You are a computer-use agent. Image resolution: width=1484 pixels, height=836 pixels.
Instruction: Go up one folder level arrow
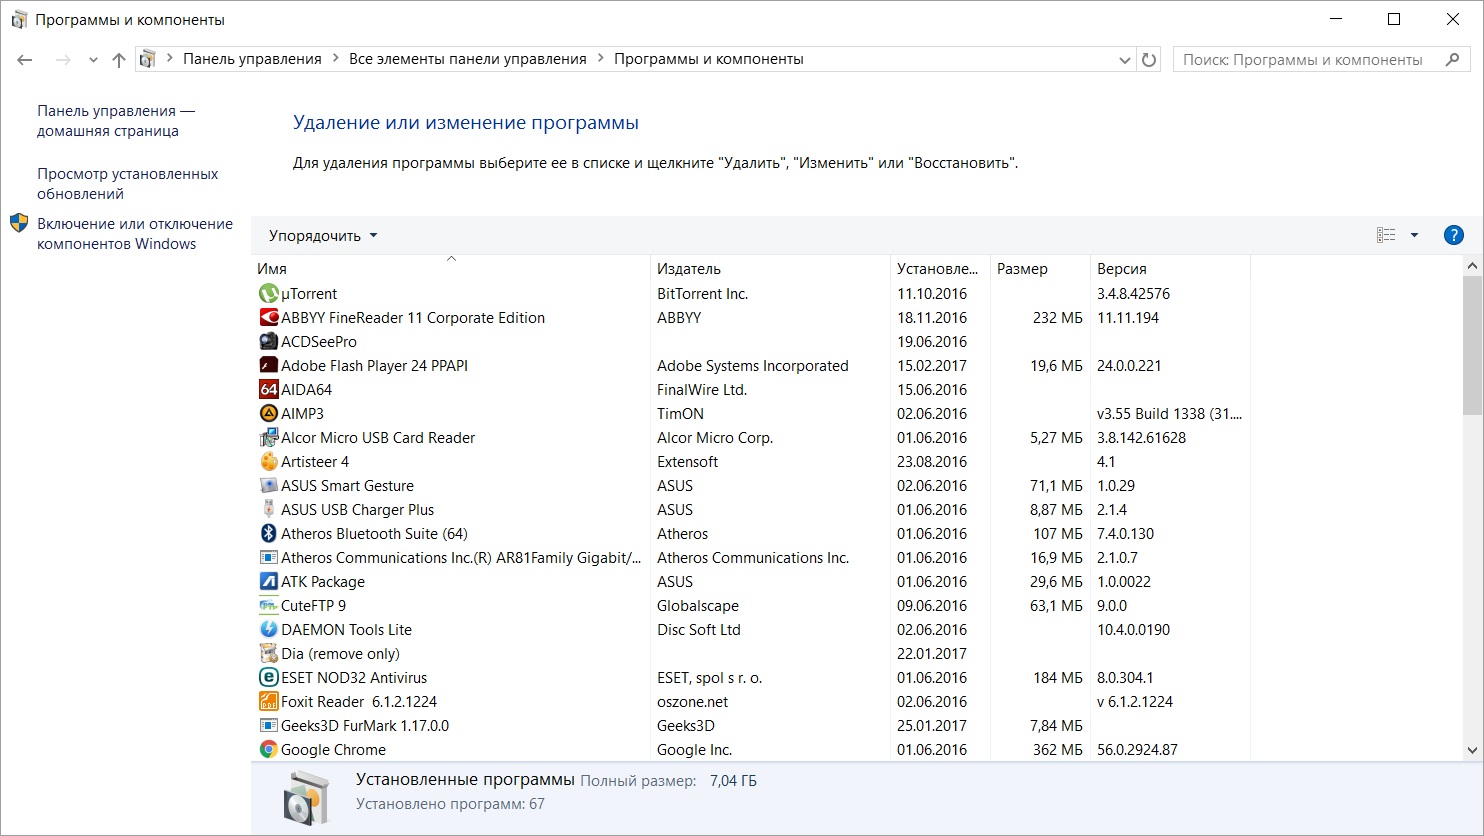pyautogui.click(x=119, y=60)
